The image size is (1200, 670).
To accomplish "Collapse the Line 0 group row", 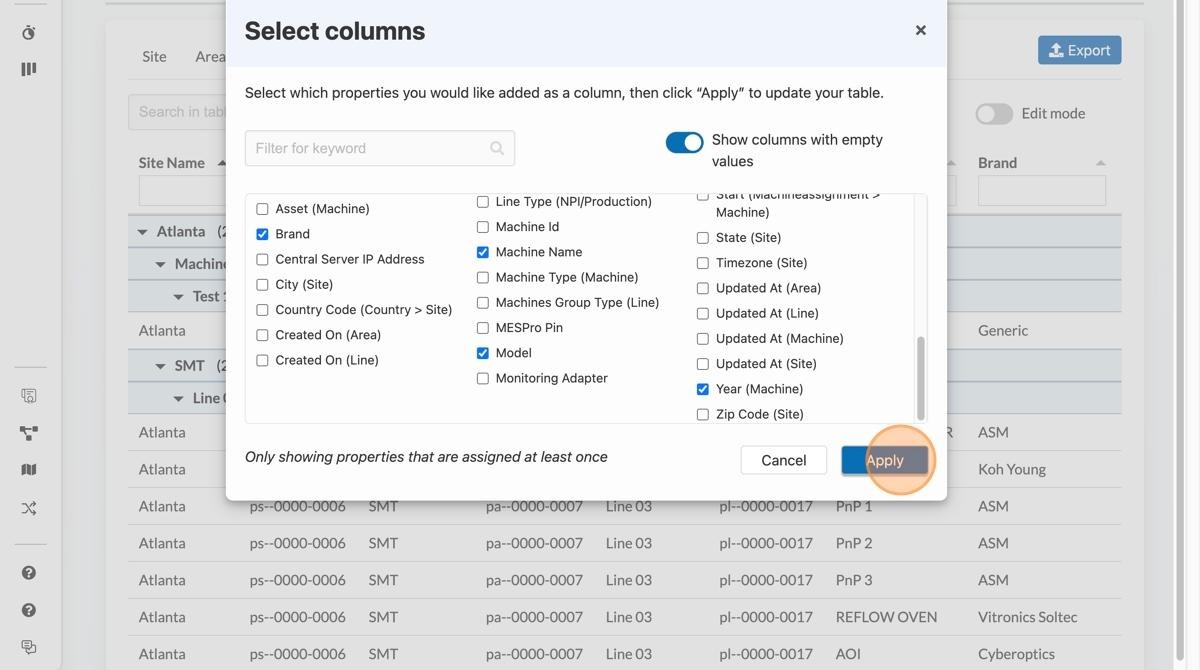I will [x=178, y=397].
